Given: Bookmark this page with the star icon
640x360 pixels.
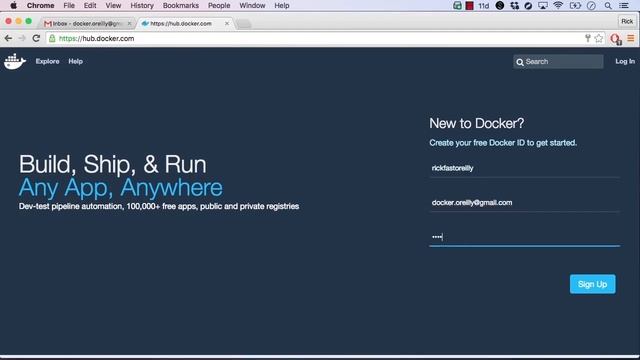Looking at the screenshot, I should click(599, 38).
